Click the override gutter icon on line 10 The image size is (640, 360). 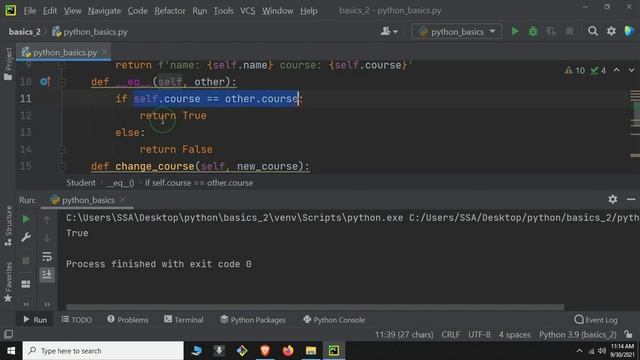pos(44,82)
